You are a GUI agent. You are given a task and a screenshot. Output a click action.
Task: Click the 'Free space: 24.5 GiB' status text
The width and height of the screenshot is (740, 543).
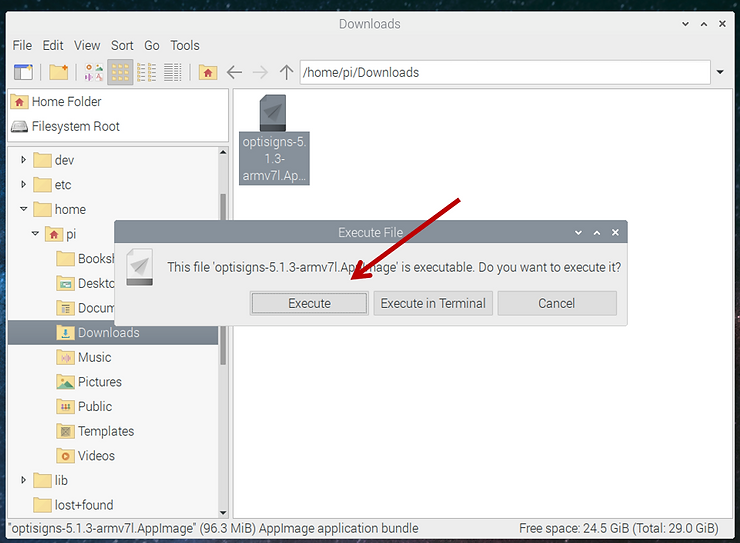574,528
